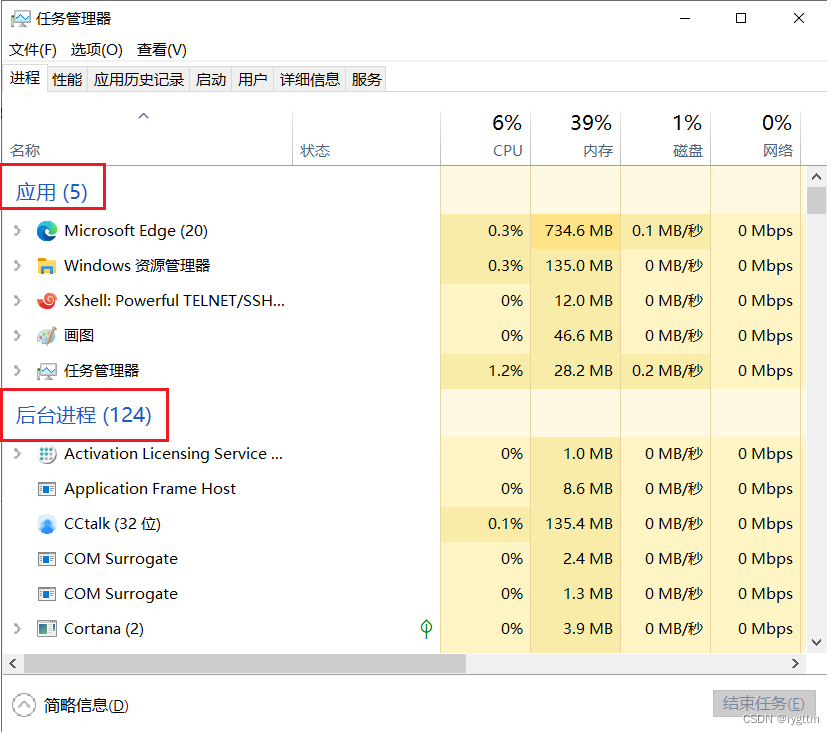Switch to the 启动 tab
Viewport: 835px width, 735px height.
[x=211, y=79]
